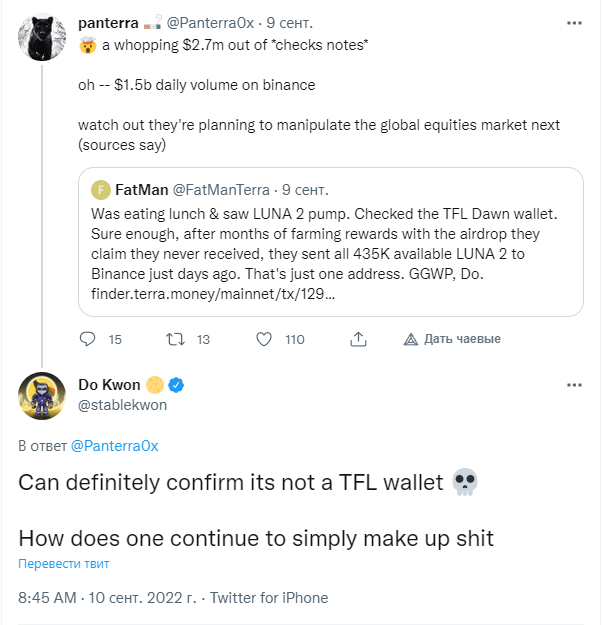
Task: Open more options on Do Kwon's tweet
Action: (574, 385)
